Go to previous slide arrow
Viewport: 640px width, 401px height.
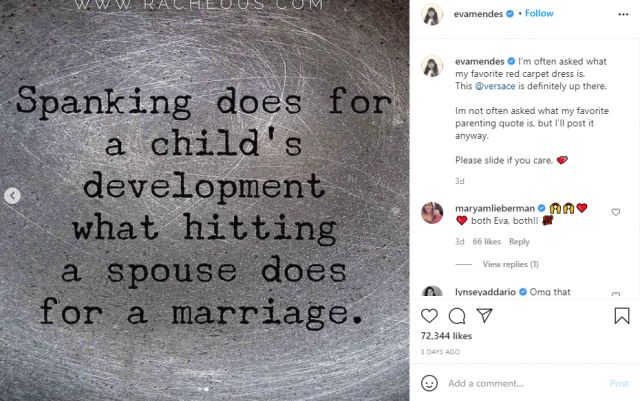coord(13,197)
